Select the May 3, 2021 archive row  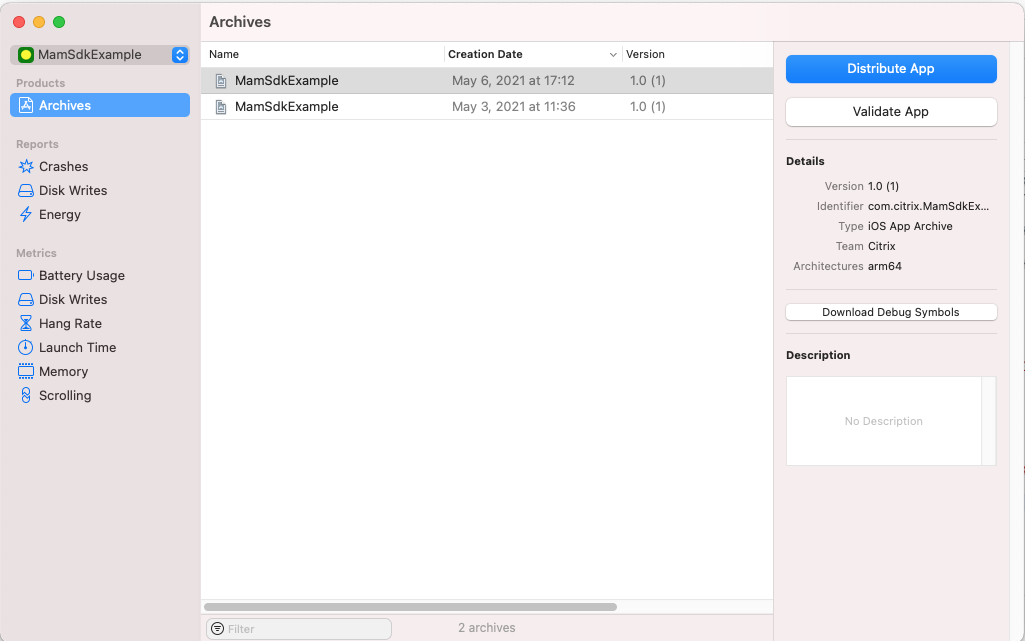coord(487,107)
